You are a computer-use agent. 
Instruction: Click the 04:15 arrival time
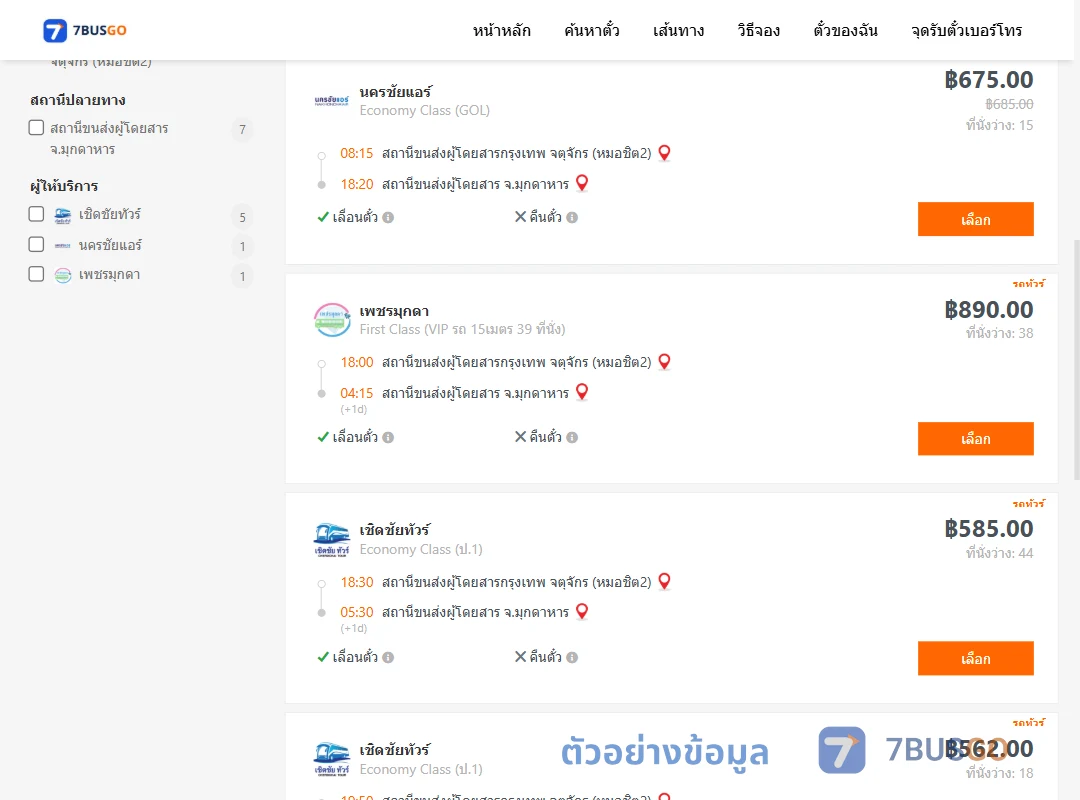(357, 393)
